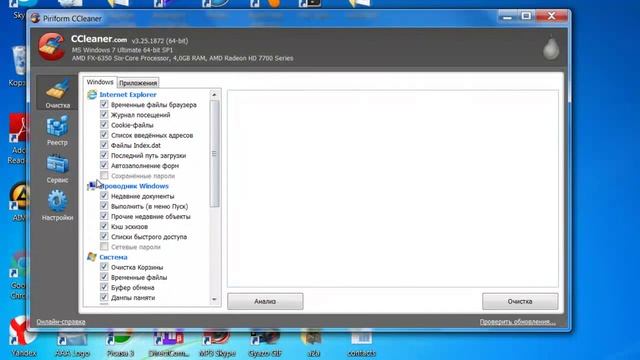640x360 pixels.
Task: Click the Проводник Windows category icon
Action: pyautogui.click(x=92, y=186)
